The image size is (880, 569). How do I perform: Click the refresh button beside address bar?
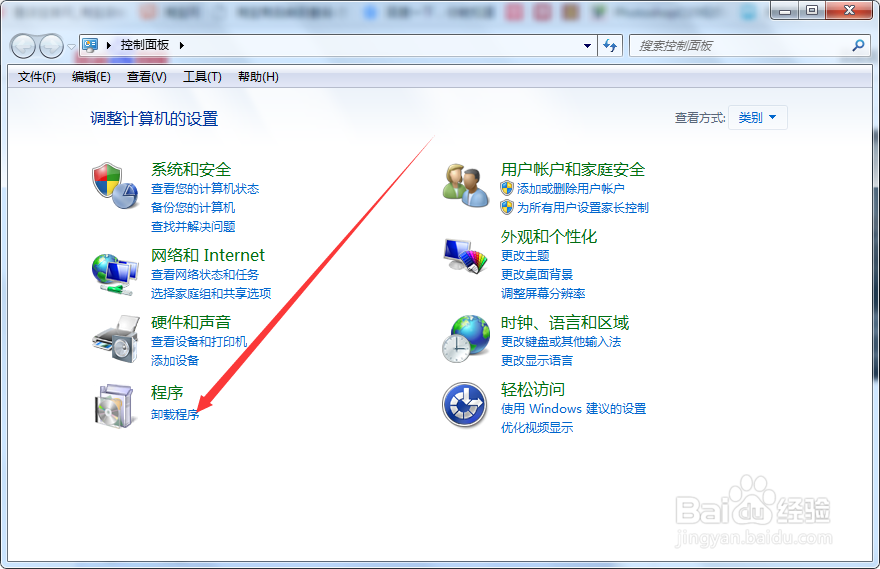(610, 45)
